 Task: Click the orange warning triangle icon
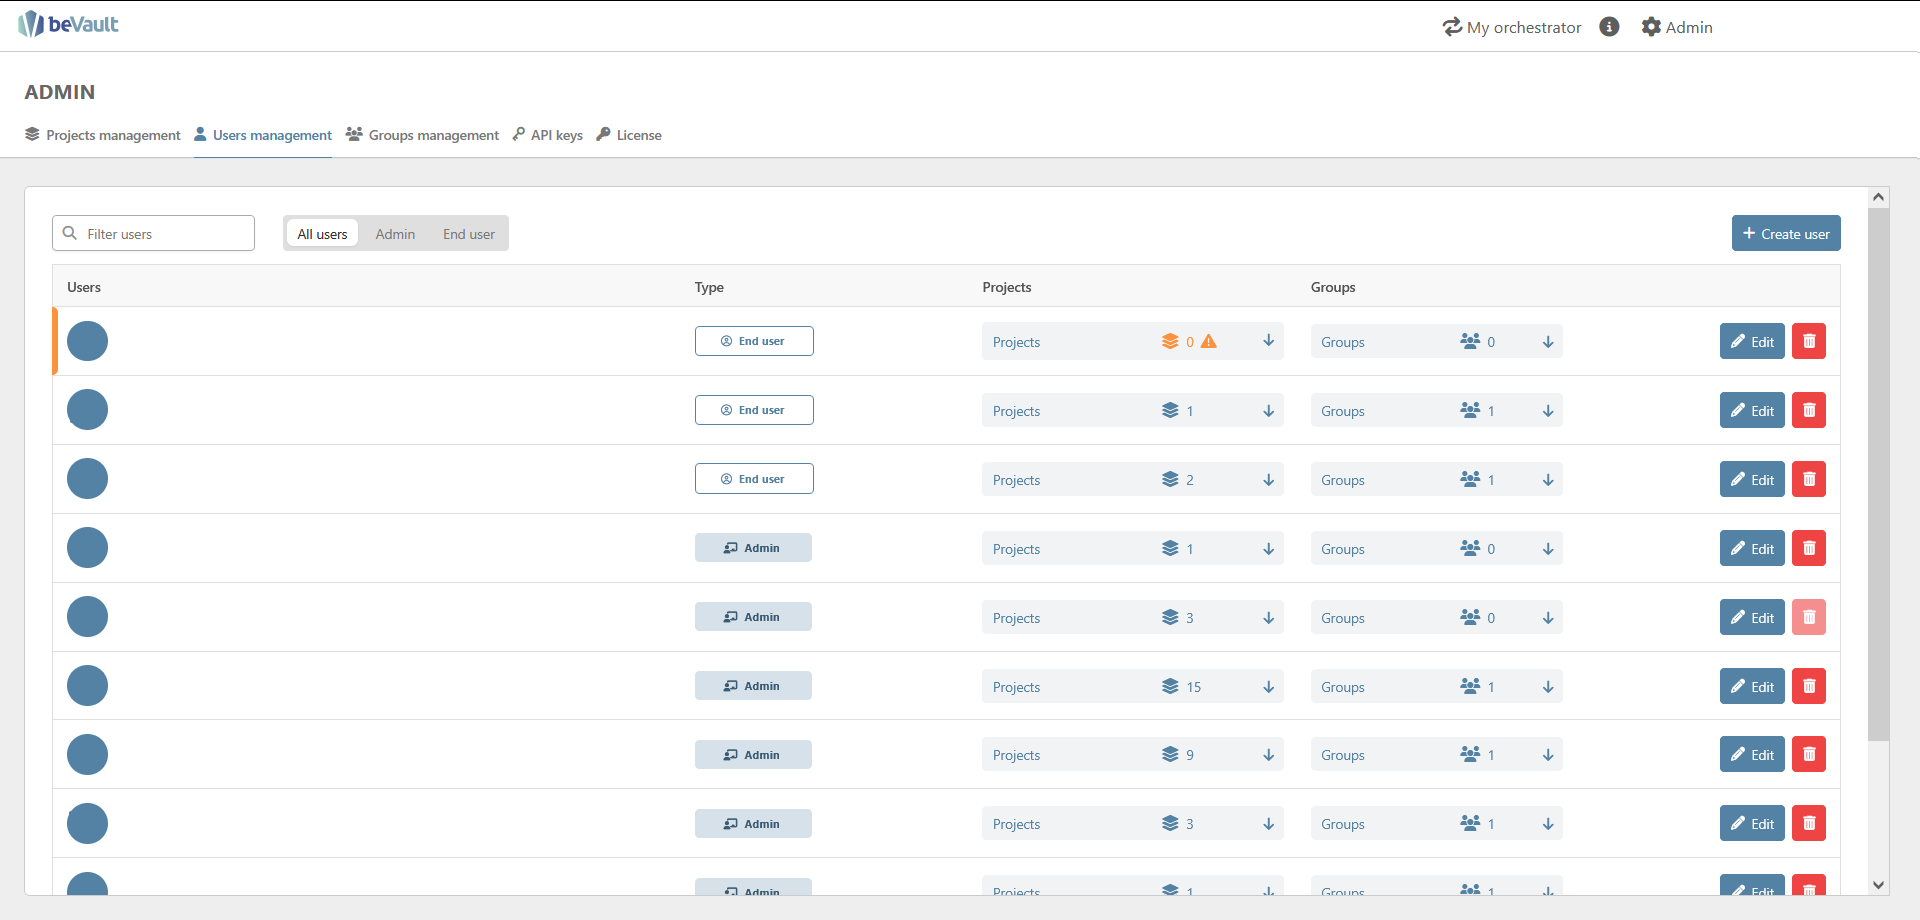(1209, 341)
